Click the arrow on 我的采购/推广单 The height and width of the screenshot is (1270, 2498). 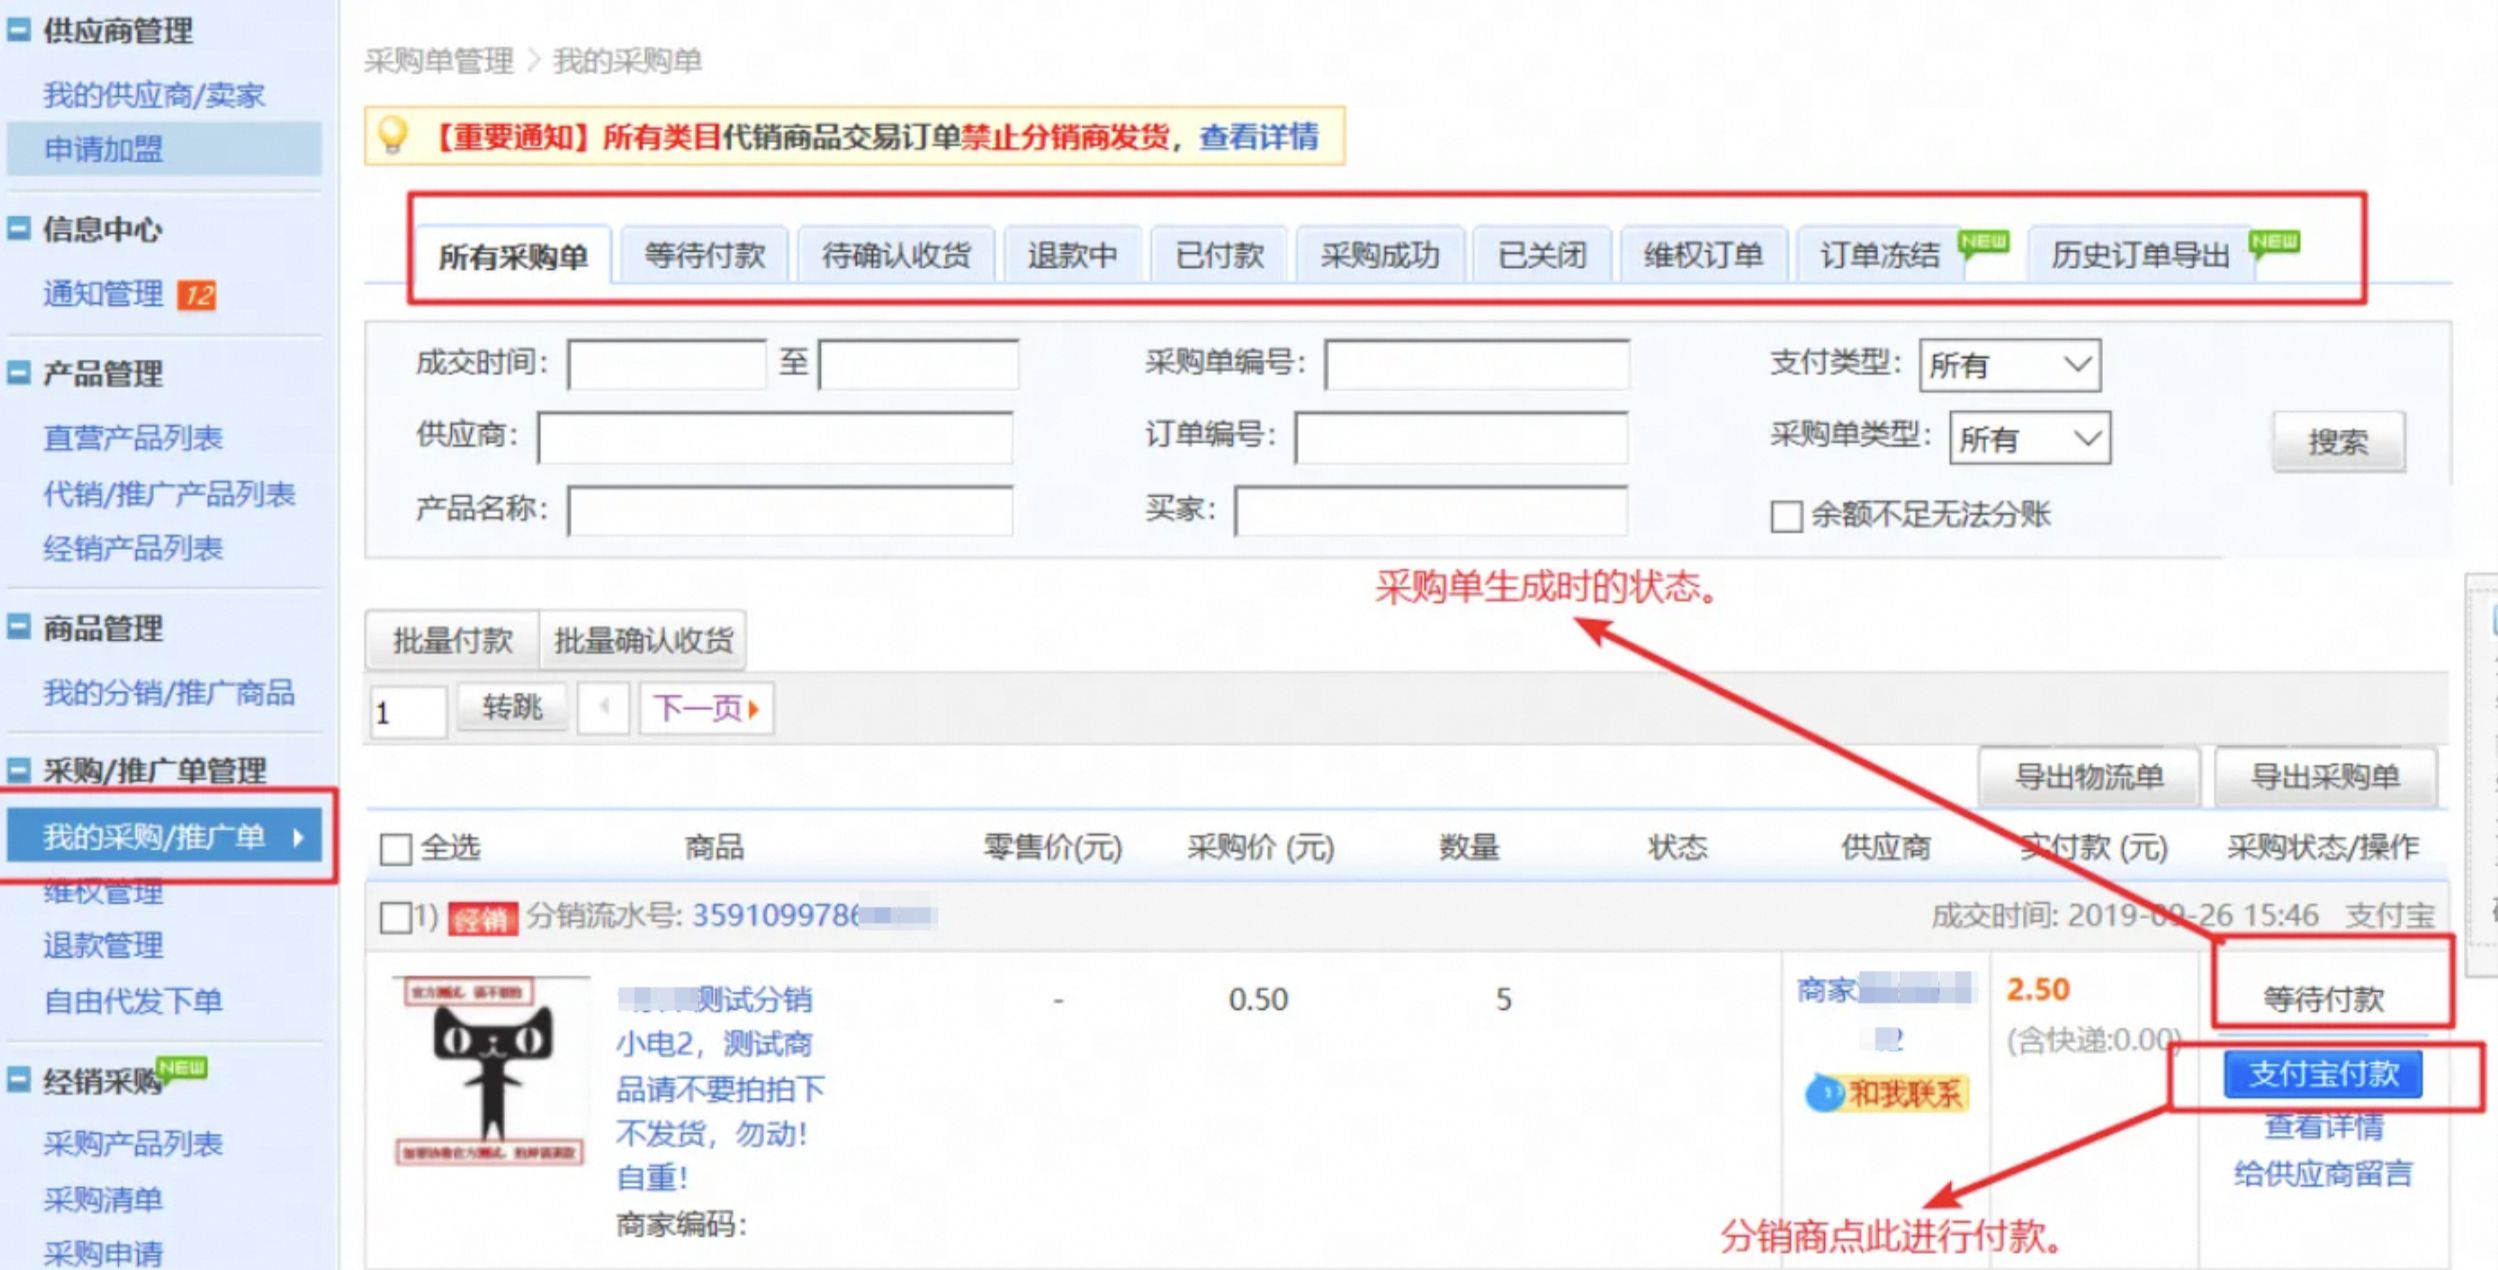tap(298, 837)
